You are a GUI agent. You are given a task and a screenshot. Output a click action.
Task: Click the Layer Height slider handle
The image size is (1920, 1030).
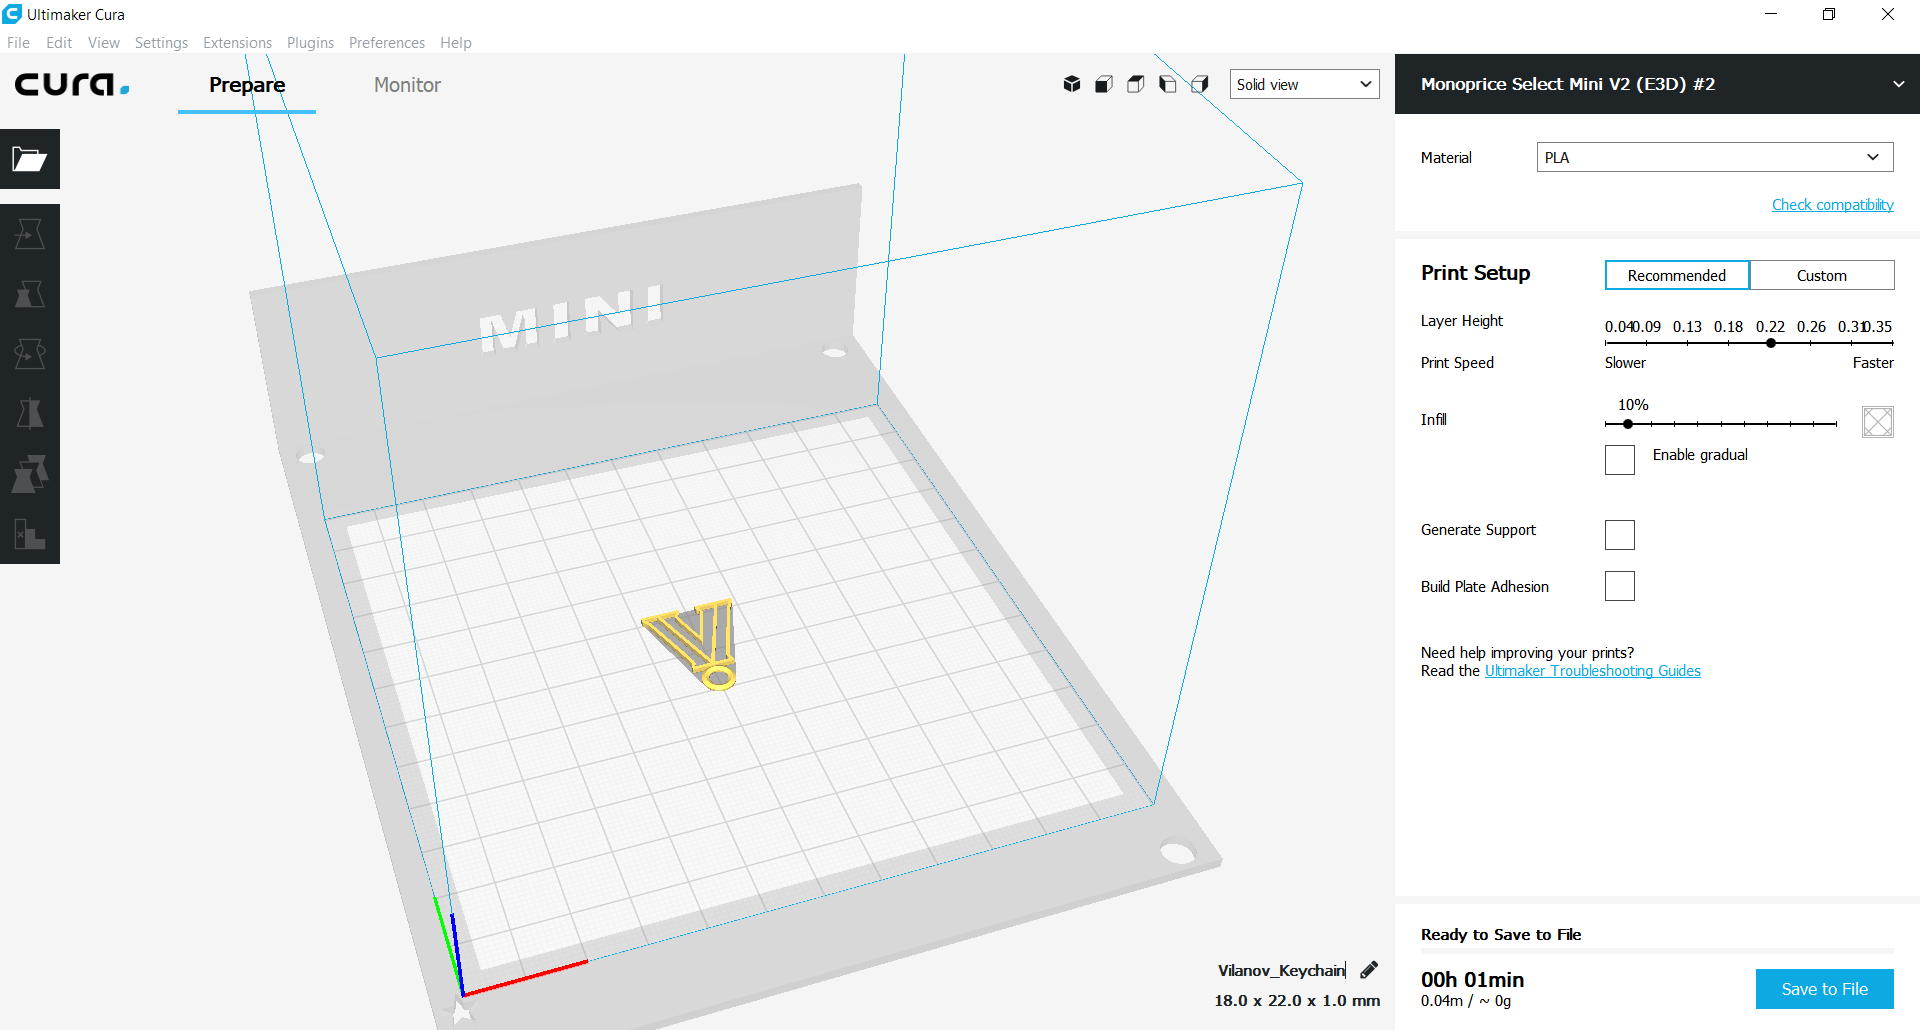[1771, 343]
